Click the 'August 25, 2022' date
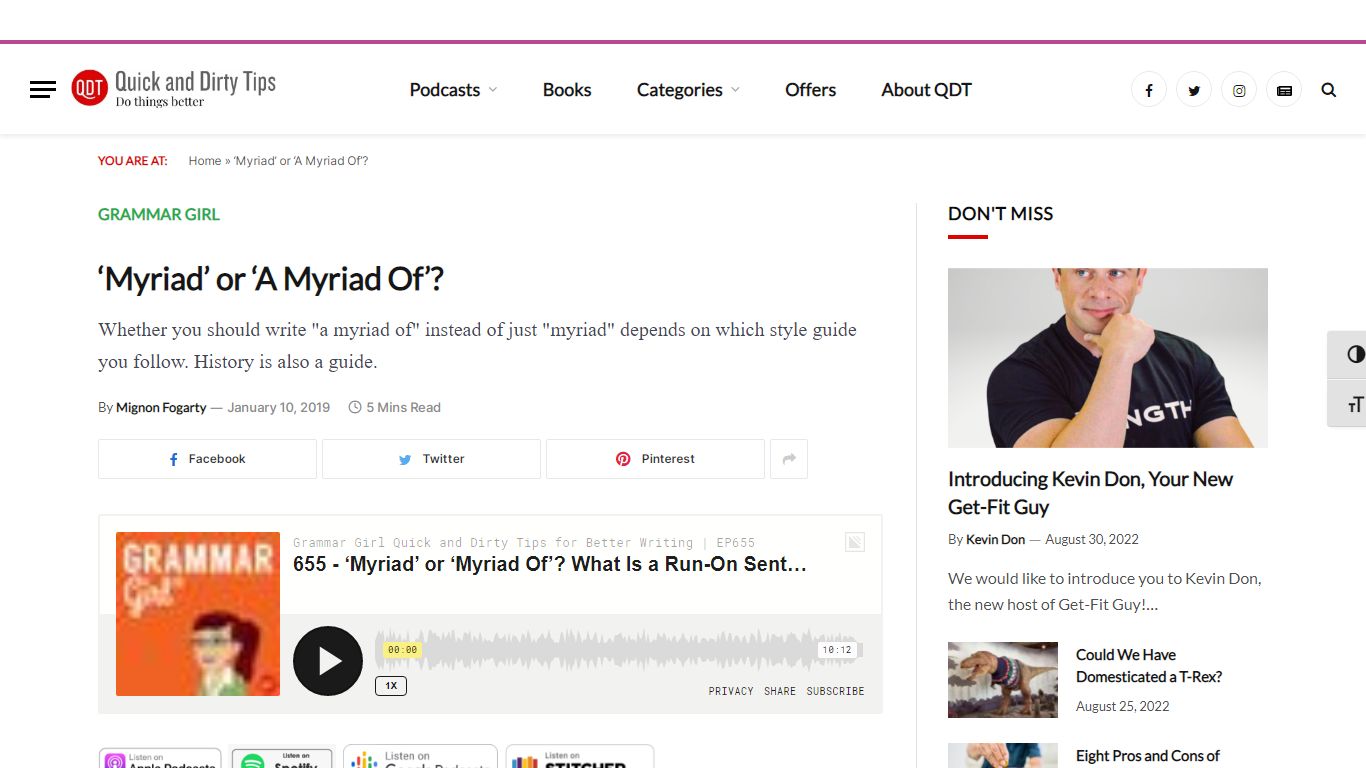Viewport: 1366px width, 768px height. [x=1123, y=706]
